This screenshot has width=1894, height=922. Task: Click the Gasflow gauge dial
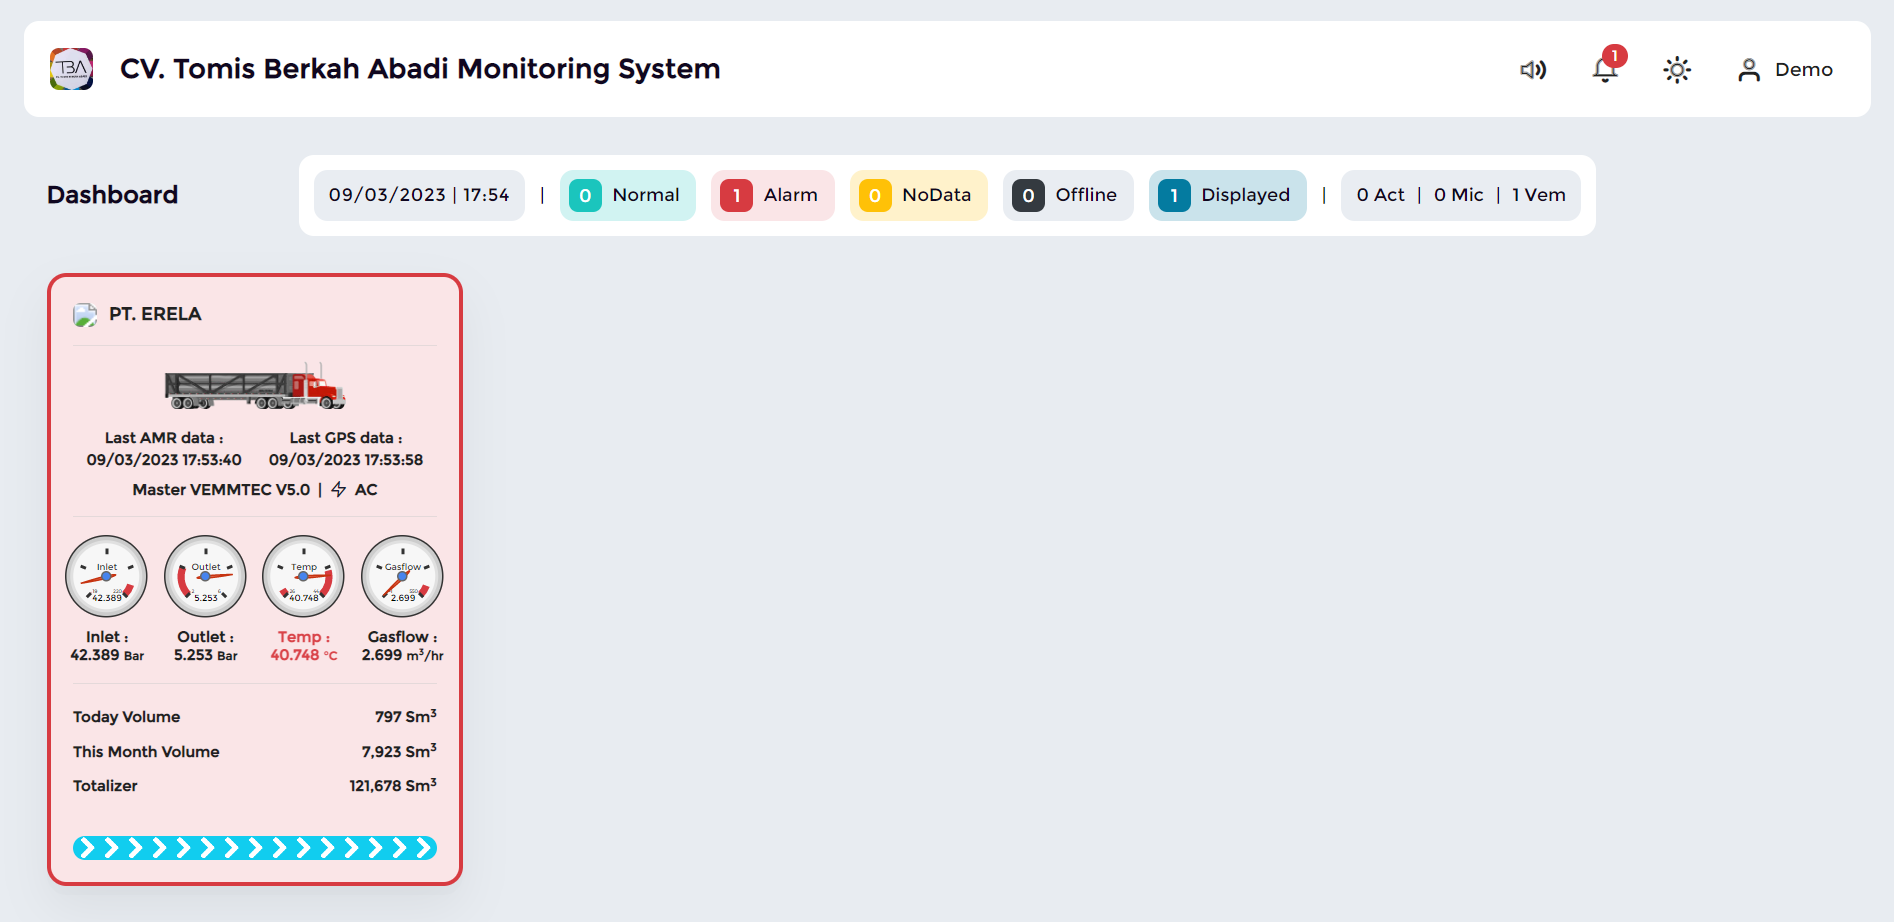(x=402, y=577)
